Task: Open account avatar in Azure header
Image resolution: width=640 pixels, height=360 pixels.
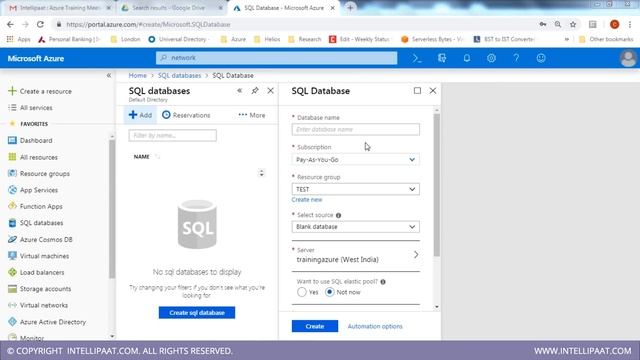Action: click(628, 58)
